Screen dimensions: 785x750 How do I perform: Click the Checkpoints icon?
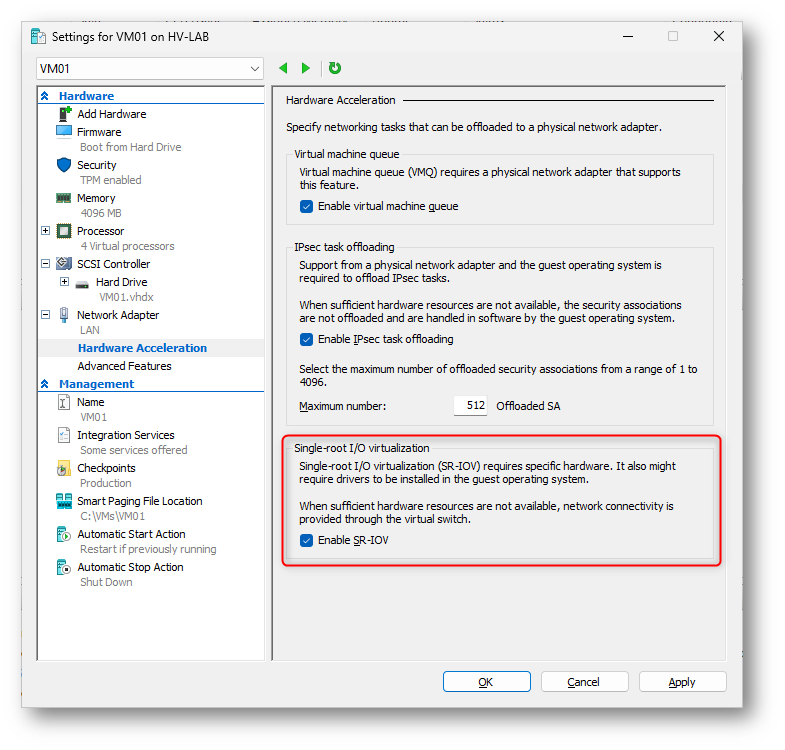click(64, 469)
